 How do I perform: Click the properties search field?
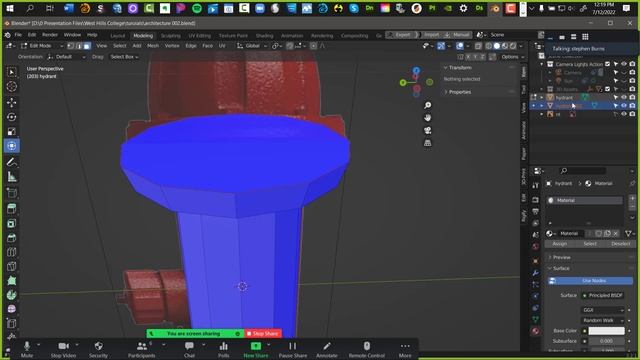[583, 171]
